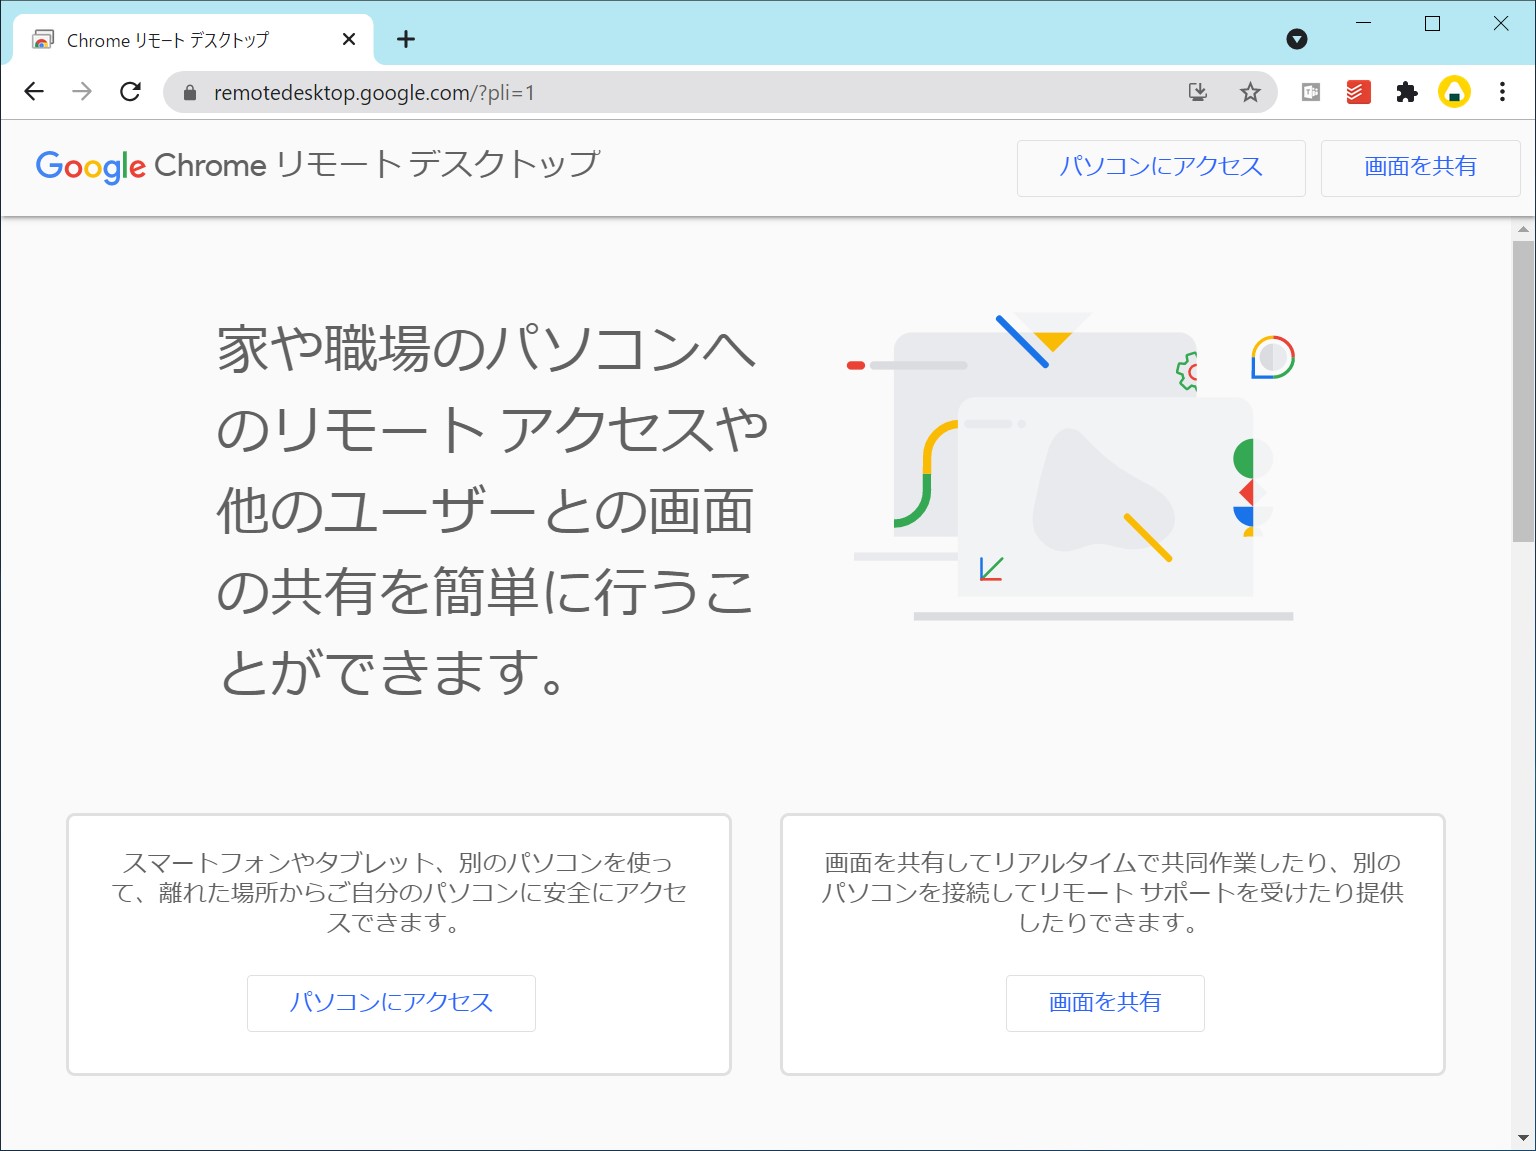
Task: Reload the current page
Action: [130, 91]
